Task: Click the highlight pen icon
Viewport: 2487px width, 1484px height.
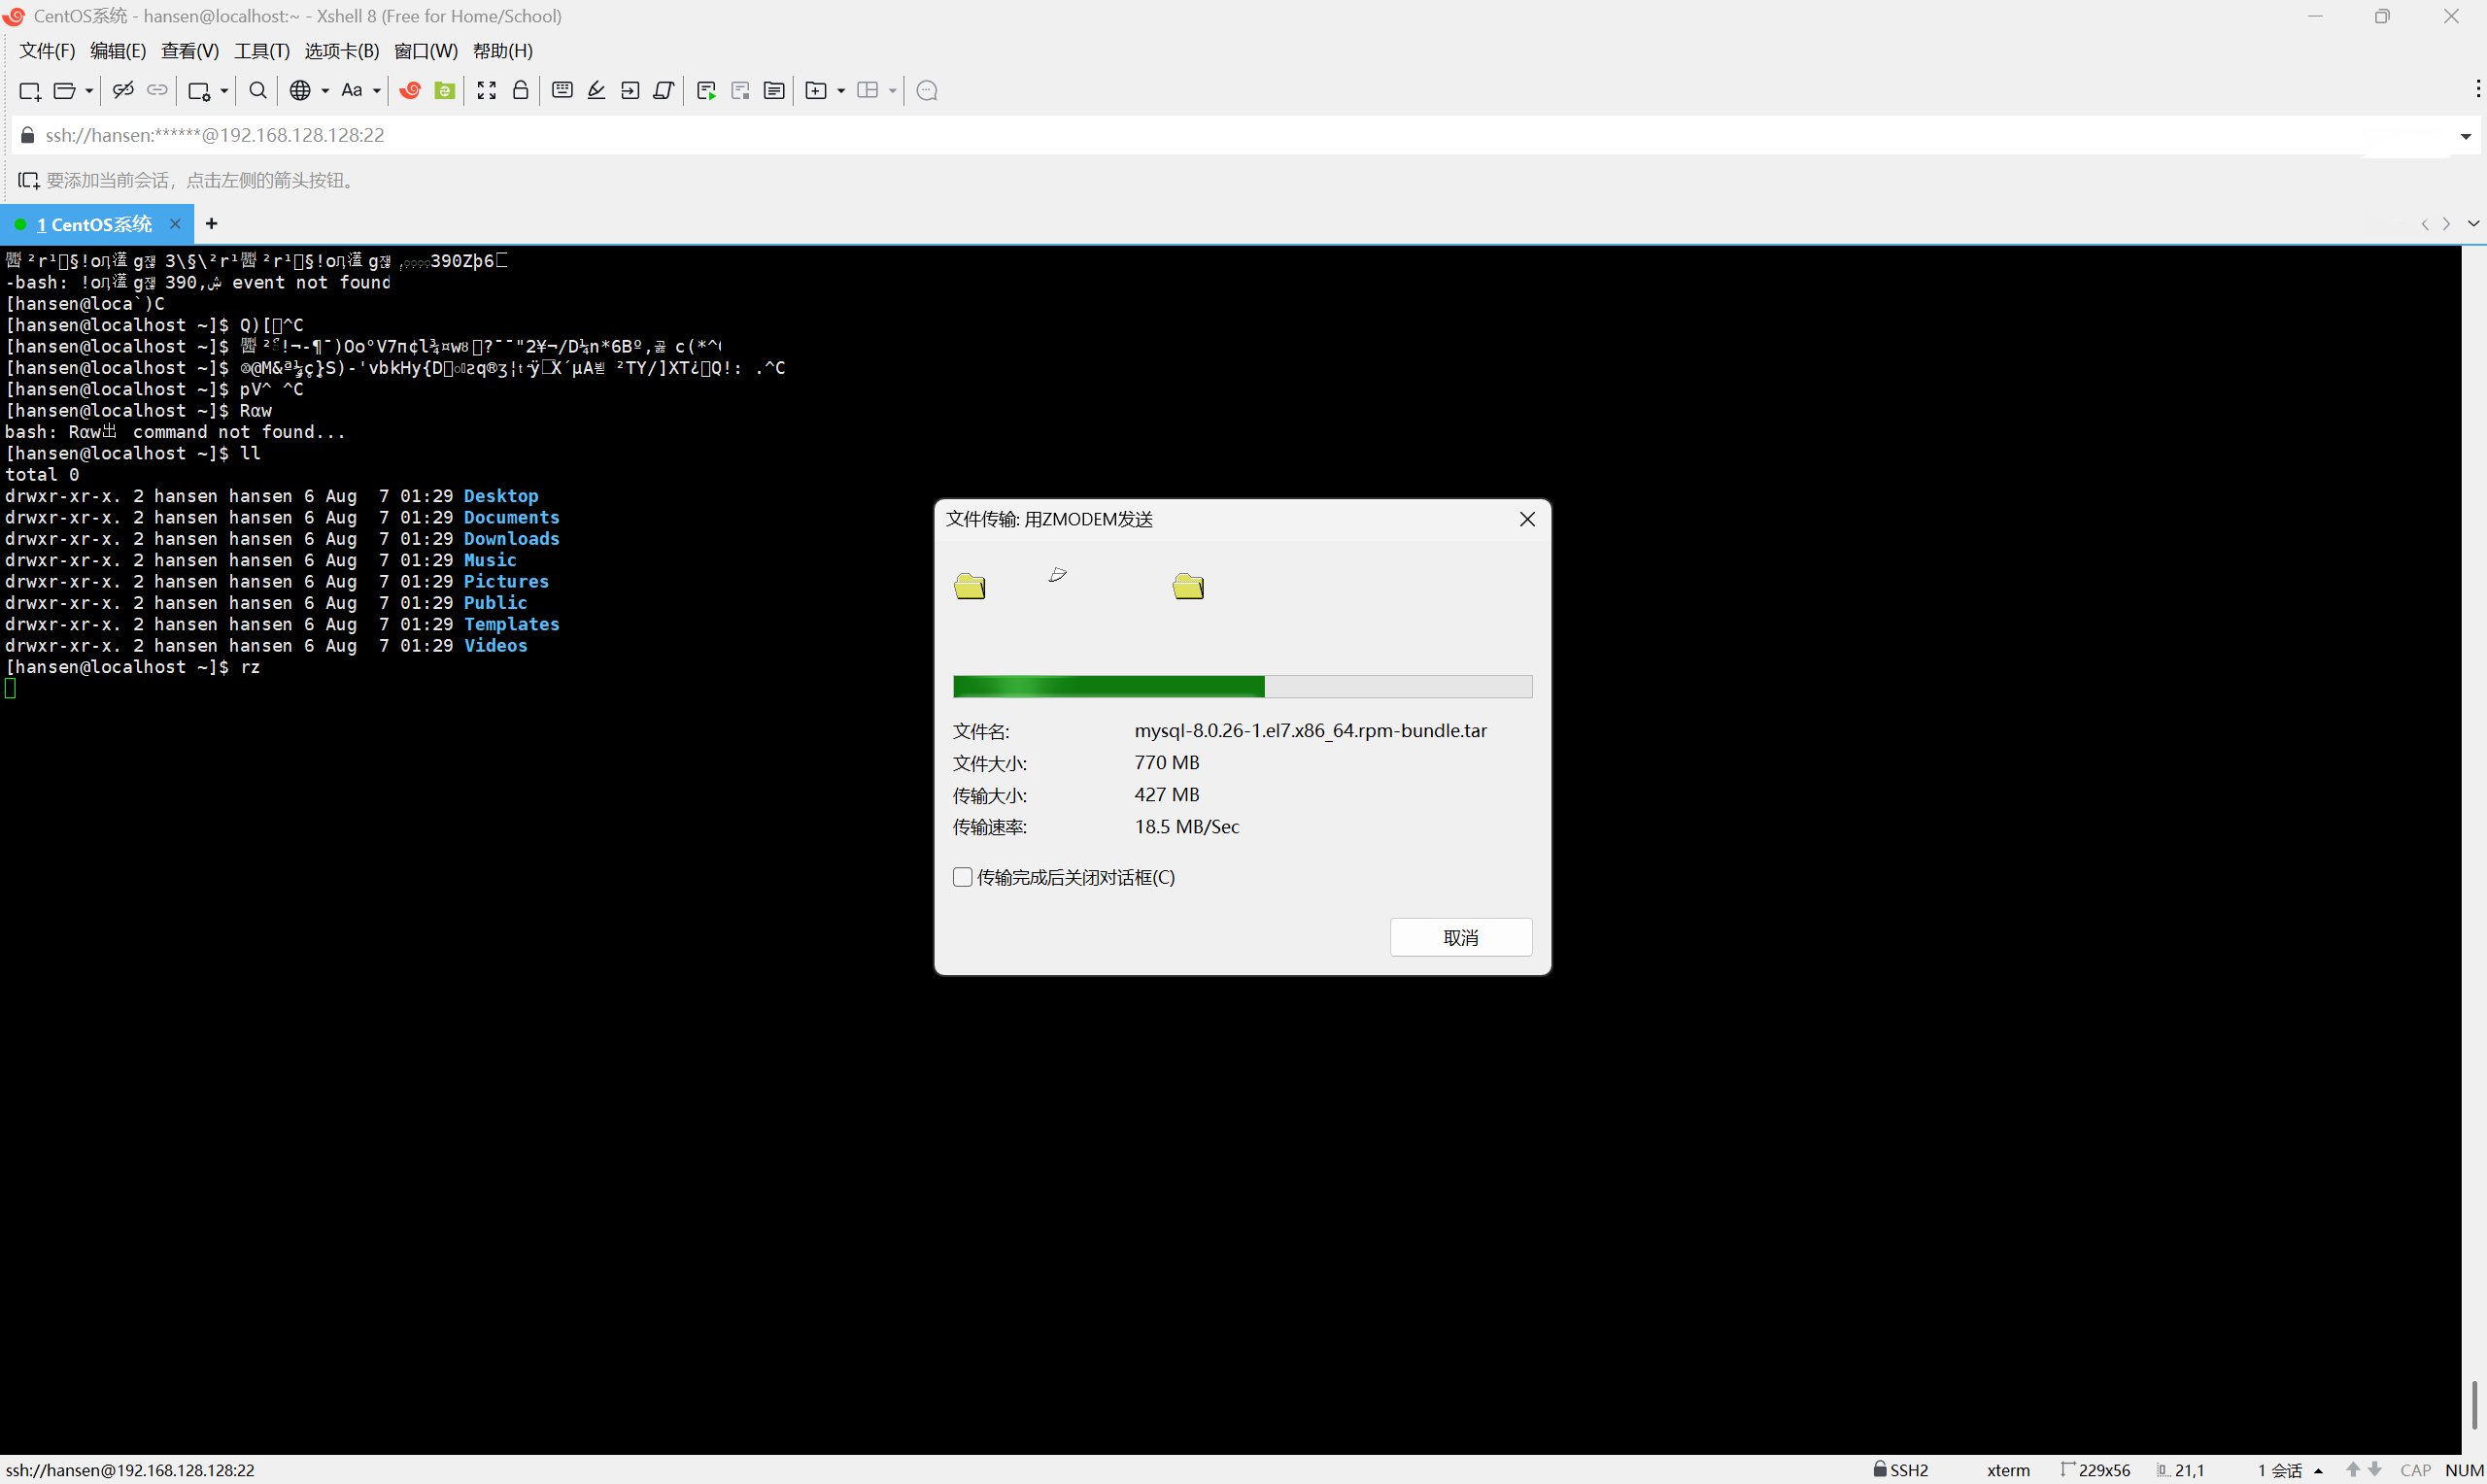Action: (x=596, y=91)
